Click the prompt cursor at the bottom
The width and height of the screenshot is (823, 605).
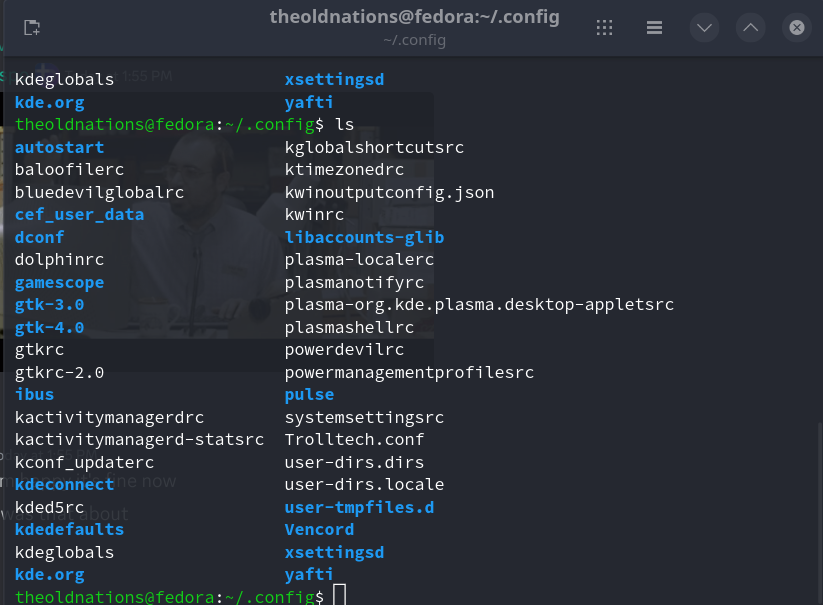[x=340, y=595]
